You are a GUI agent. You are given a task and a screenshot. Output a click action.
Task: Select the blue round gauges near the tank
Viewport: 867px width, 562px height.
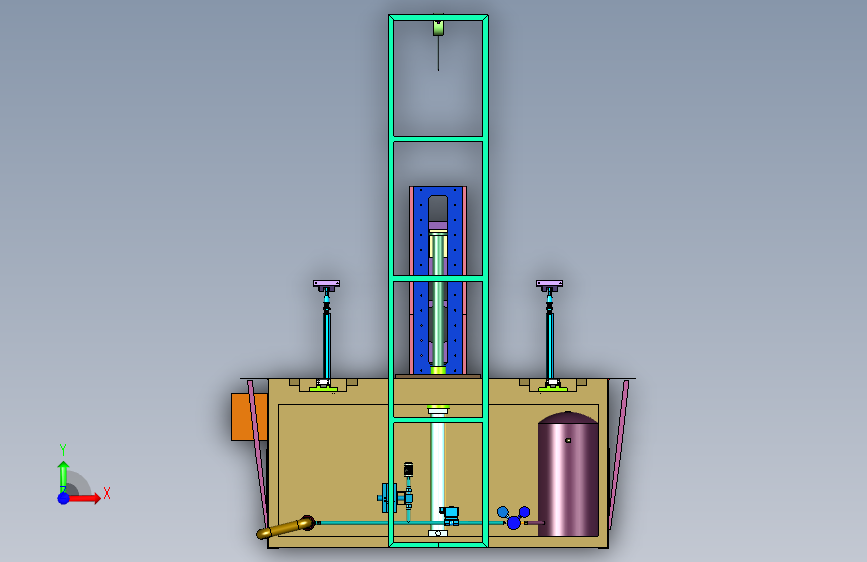point(514,518)
